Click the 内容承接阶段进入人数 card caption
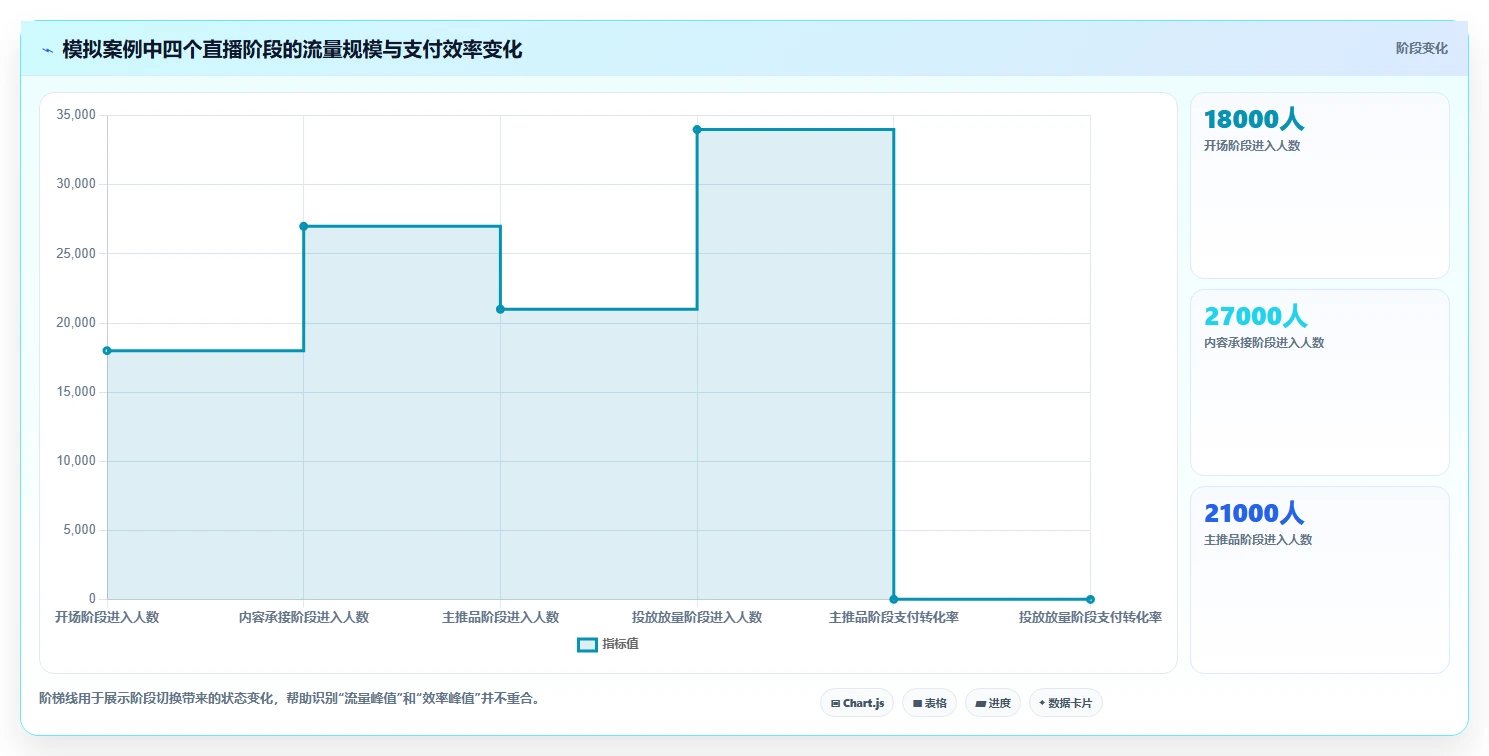The image size is (1489, 756). [1264, 342]
